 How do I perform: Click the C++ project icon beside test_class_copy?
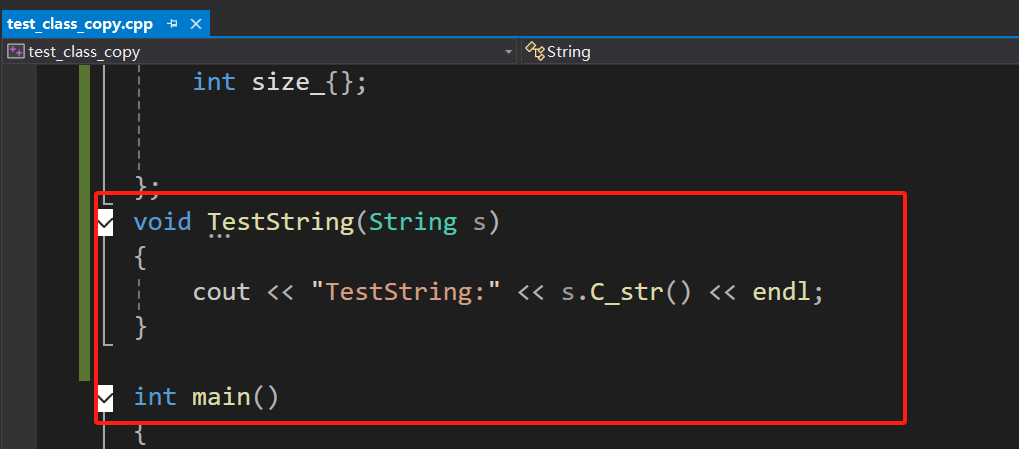tap(16, 52)
